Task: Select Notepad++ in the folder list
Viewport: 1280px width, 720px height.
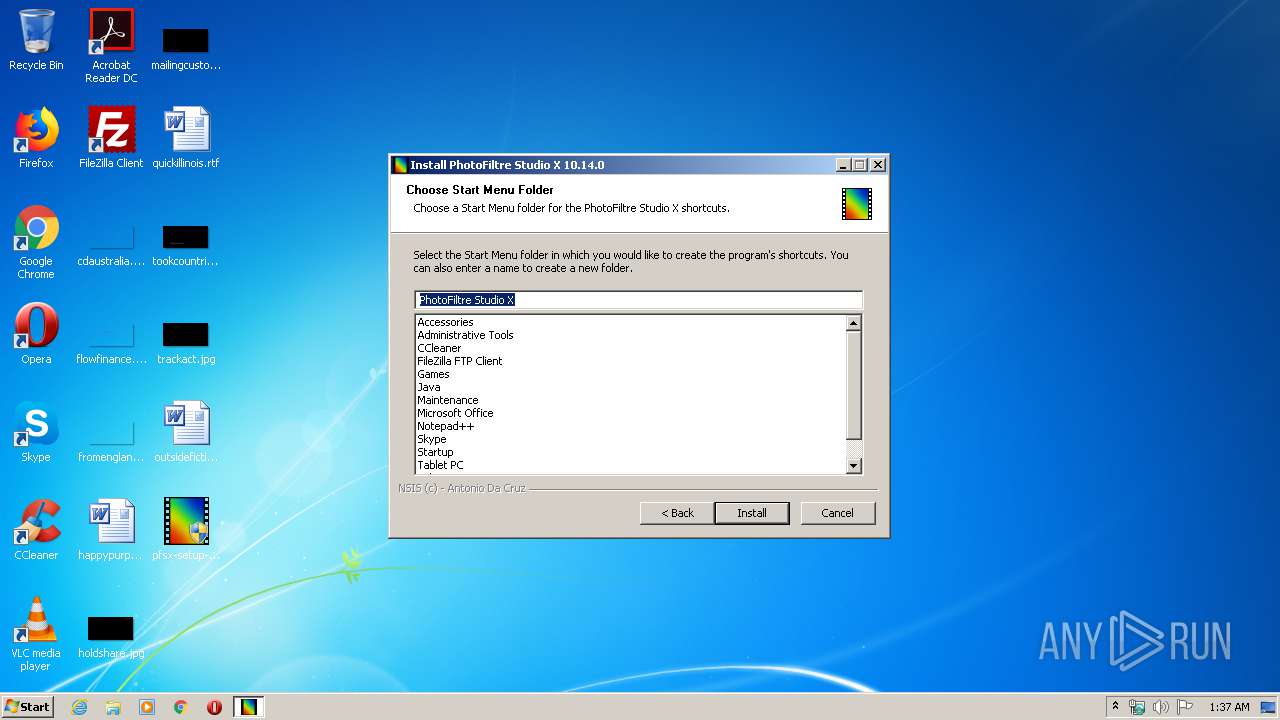Action: coord(445,426)
